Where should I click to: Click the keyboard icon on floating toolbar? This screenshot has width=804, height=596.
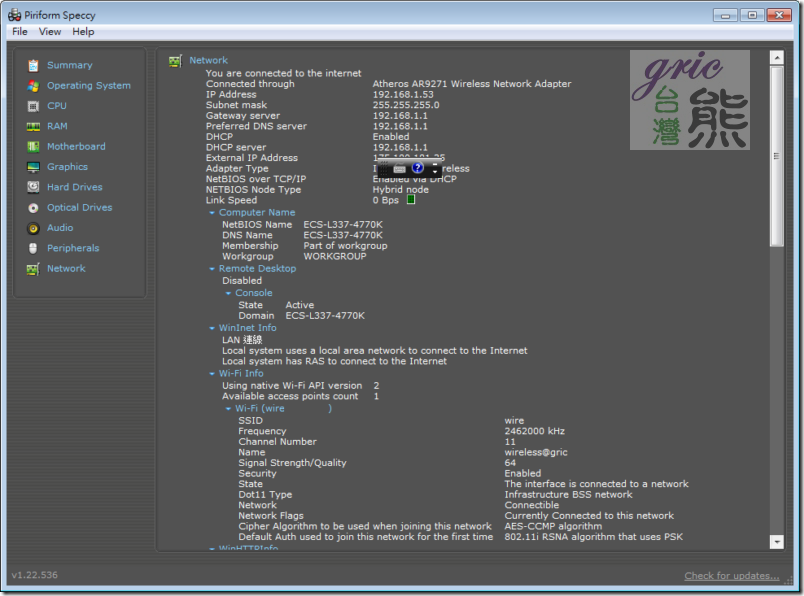[x=399, y=168]
